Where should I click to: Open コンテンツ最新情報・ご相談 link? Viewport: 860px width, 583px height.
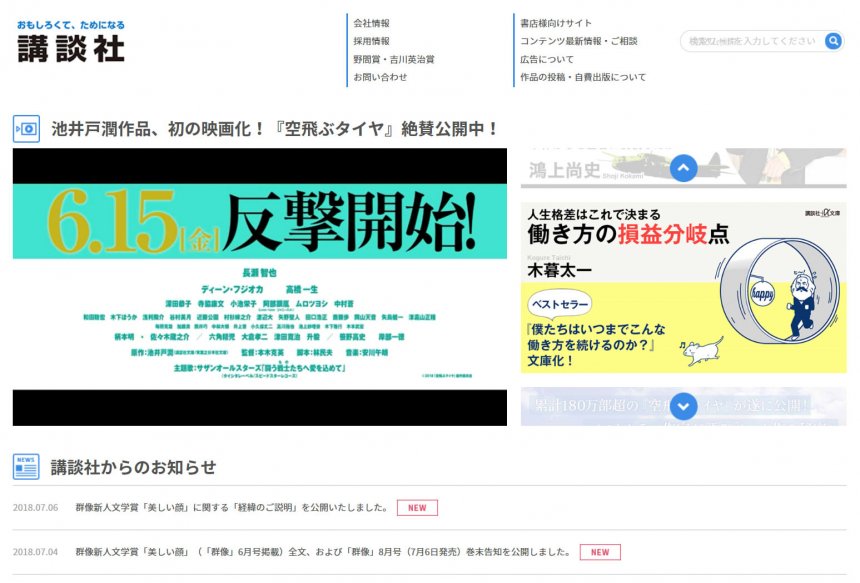(578, 41)
